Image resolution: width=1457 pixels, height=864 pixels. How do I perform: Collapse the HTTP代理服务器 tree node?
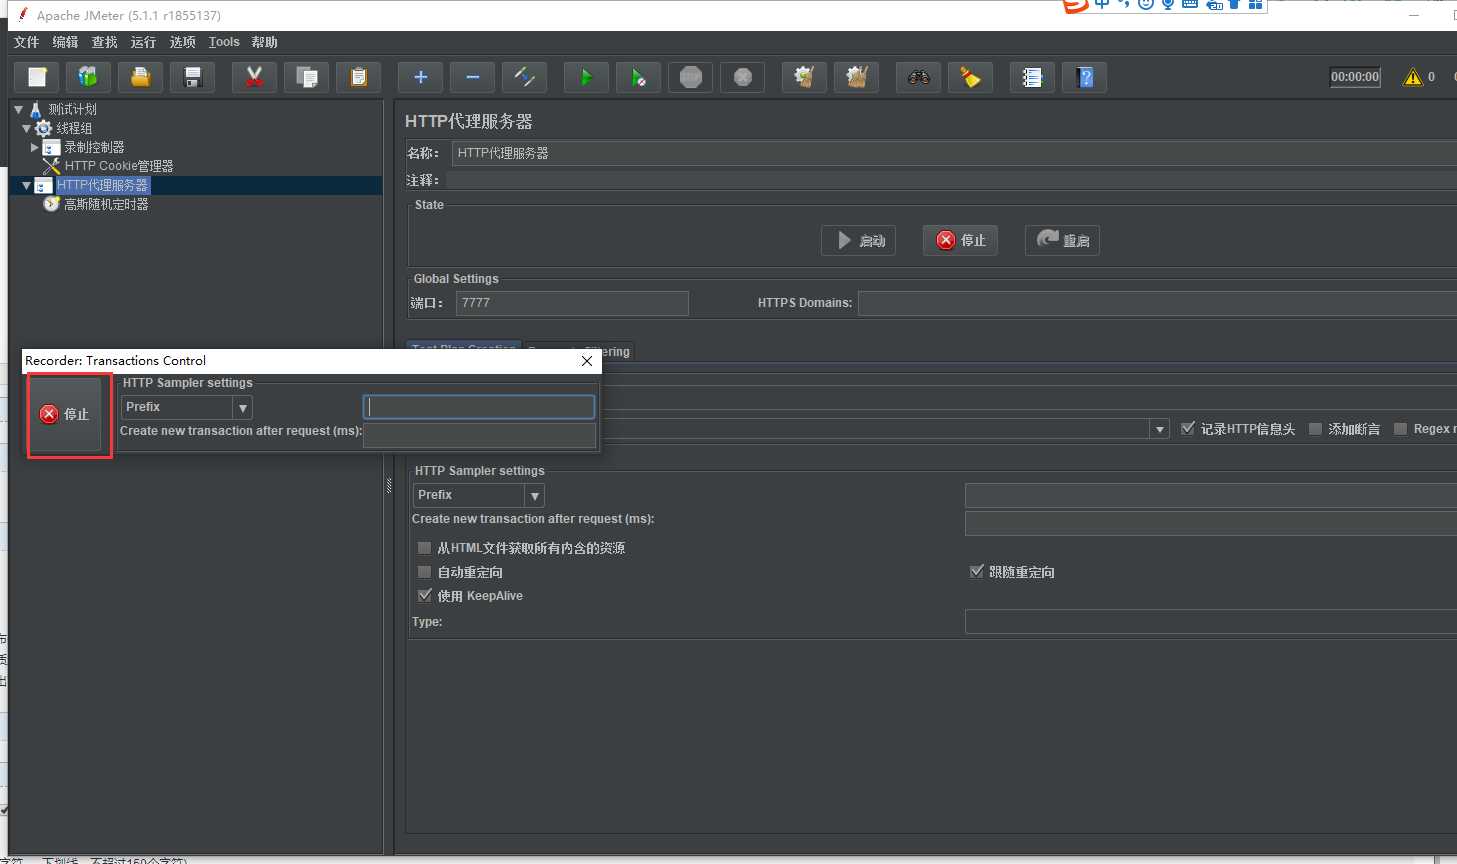[27, 185]
